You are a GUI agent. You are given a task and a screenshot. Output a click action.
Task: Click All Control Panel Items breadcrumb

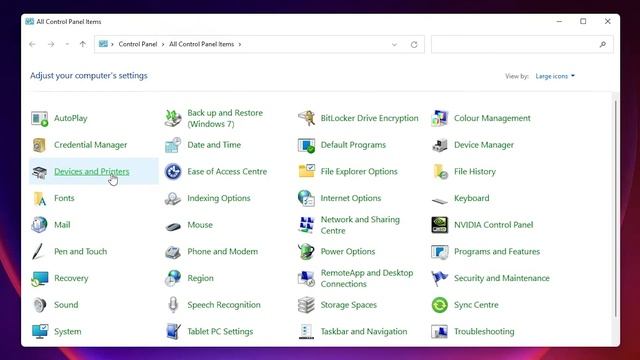point(202,44)
